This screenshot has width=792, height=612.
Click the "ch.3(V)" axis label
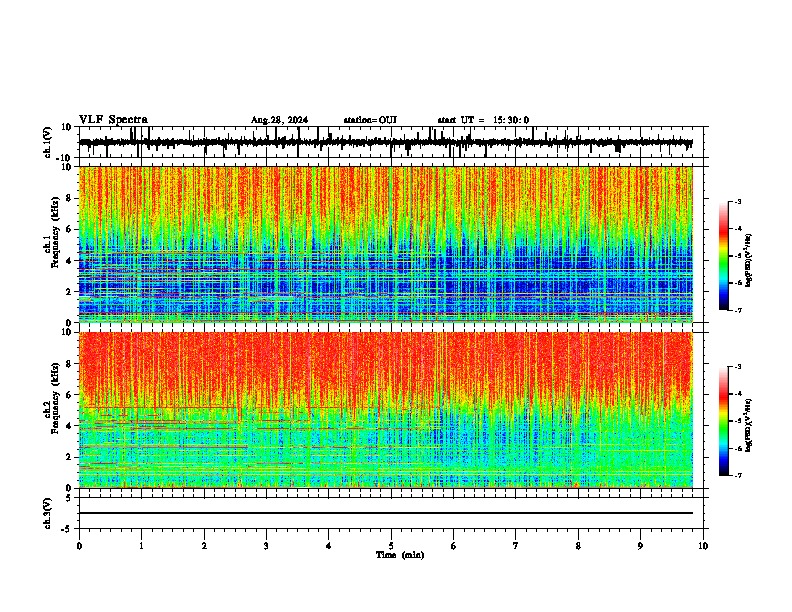point(47,513)
